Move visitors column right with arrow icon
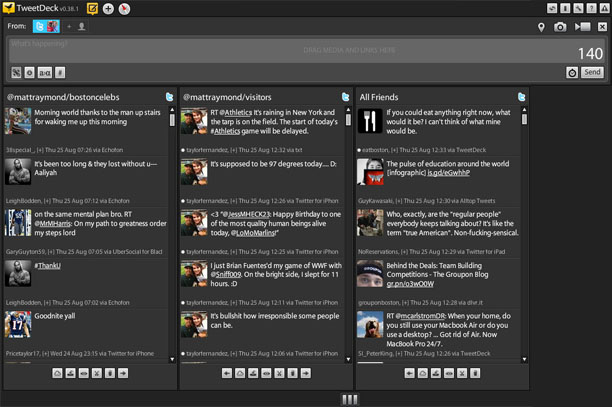The width and height of the screenshot is (612, 407). point(306,373)
